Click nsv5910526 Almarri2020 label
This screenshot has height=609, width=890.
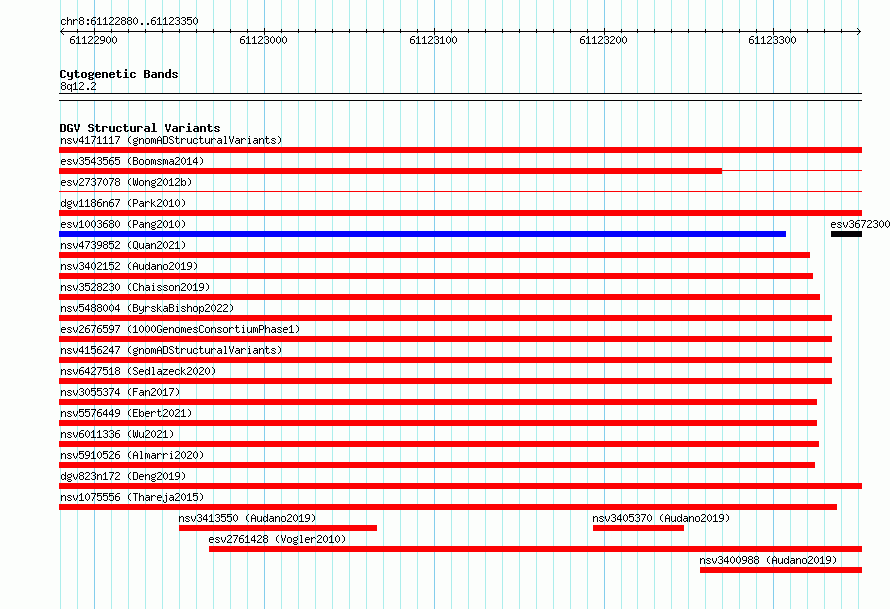[x=132, y=455]
